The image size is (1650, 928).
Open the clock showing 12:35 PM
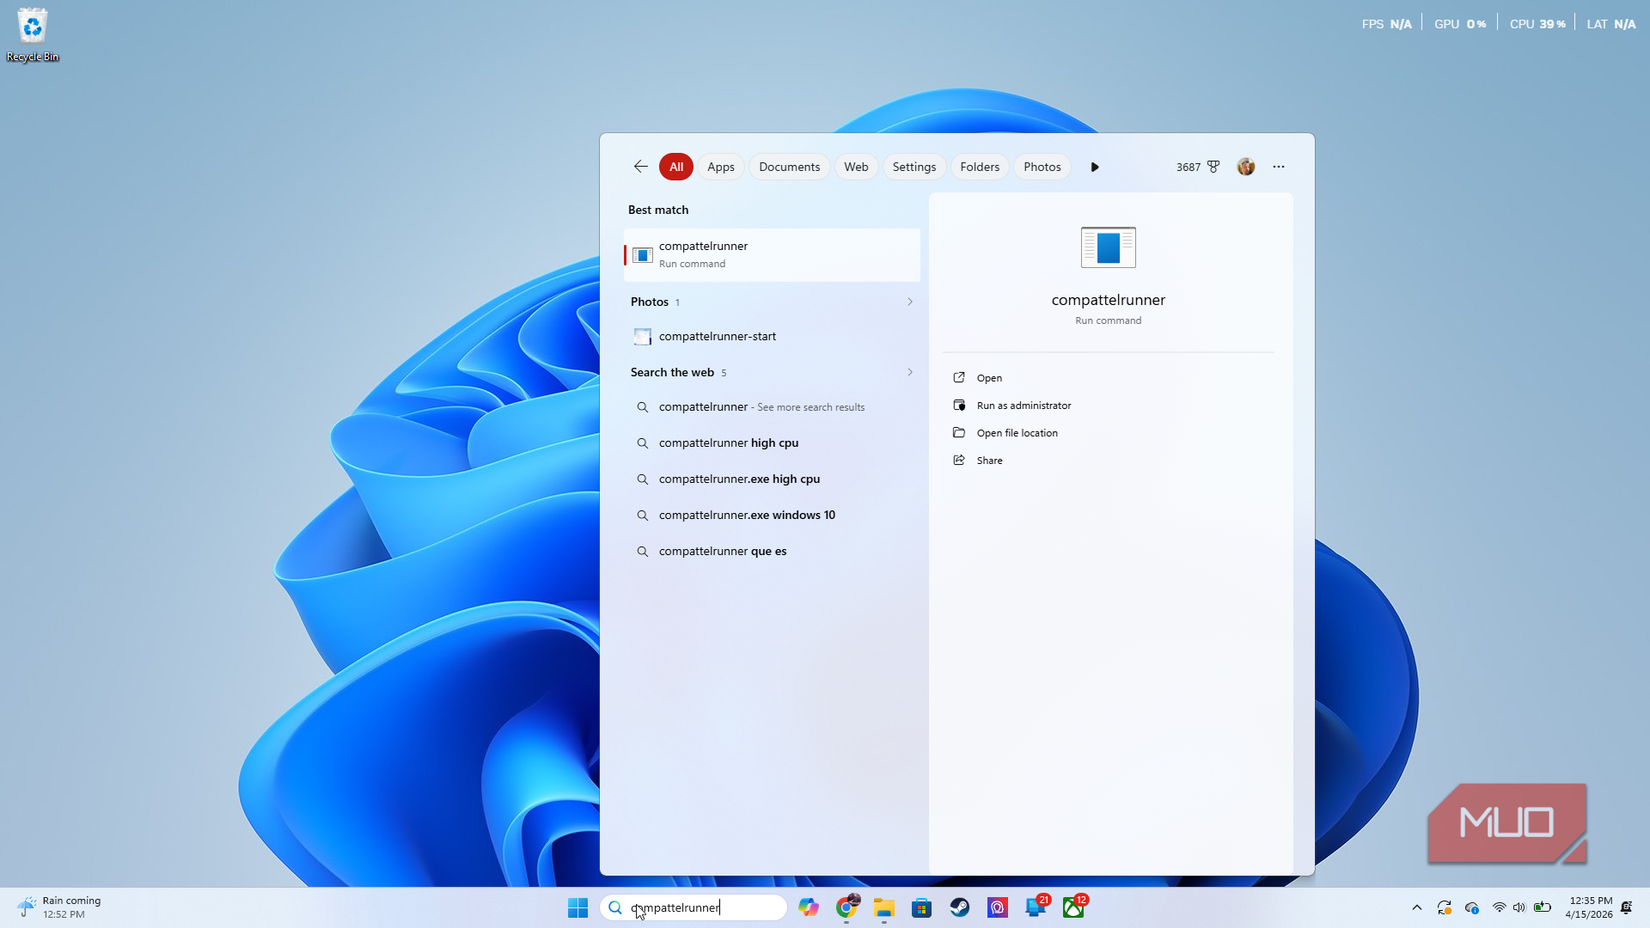1589,907
